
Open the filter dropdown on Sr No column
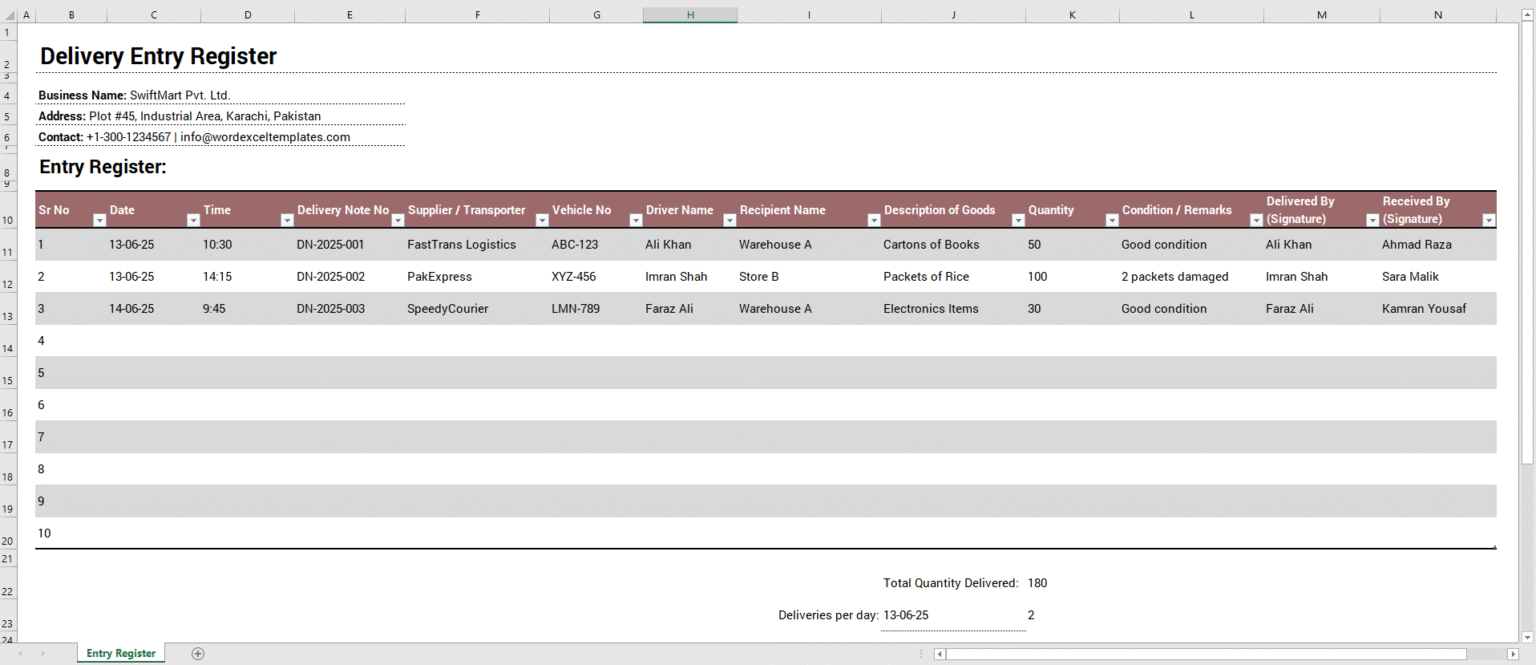[x=99, y=219]
